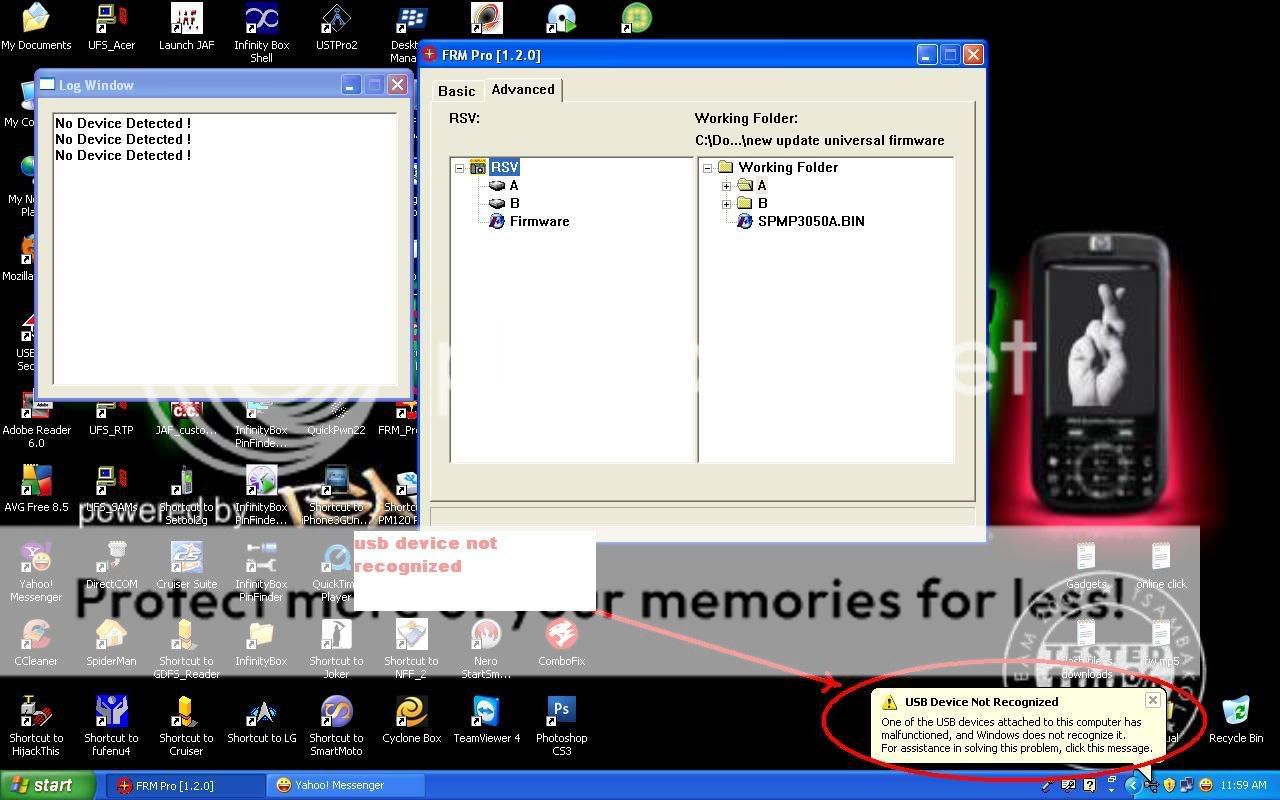Open Shortcut to Cruiser icon
1280x800 pixels.
click(x=186, y=727)
